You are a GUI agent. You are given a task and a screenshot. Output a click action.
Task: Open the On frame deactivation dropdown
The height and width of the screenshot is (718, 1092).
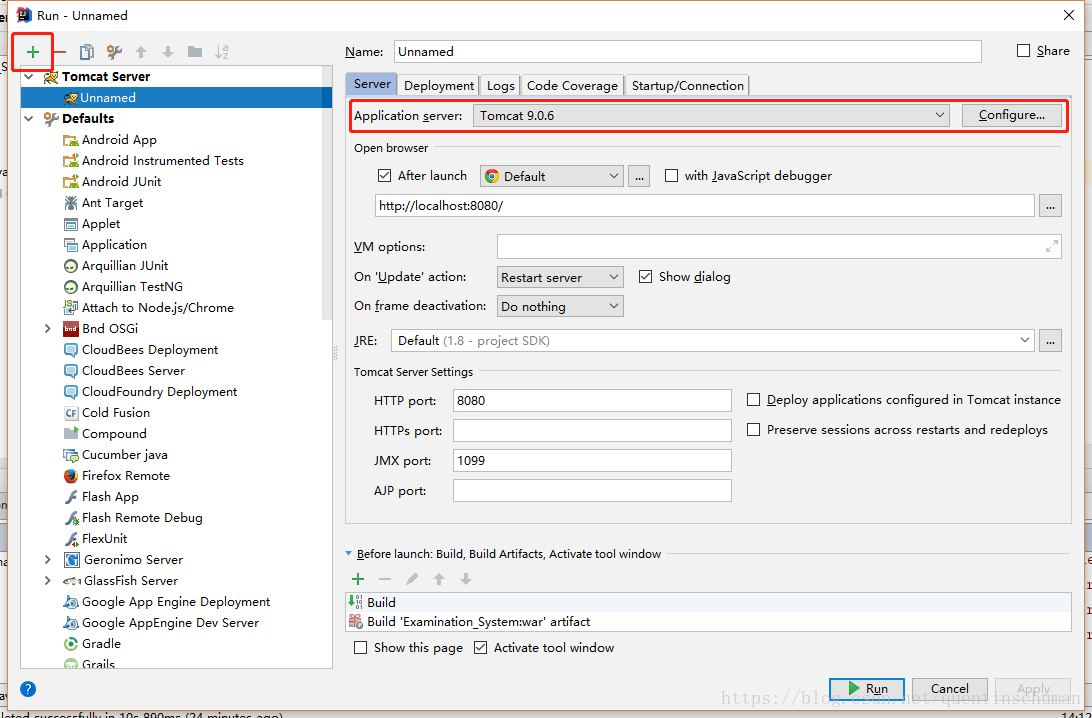[x=560, y=306]
